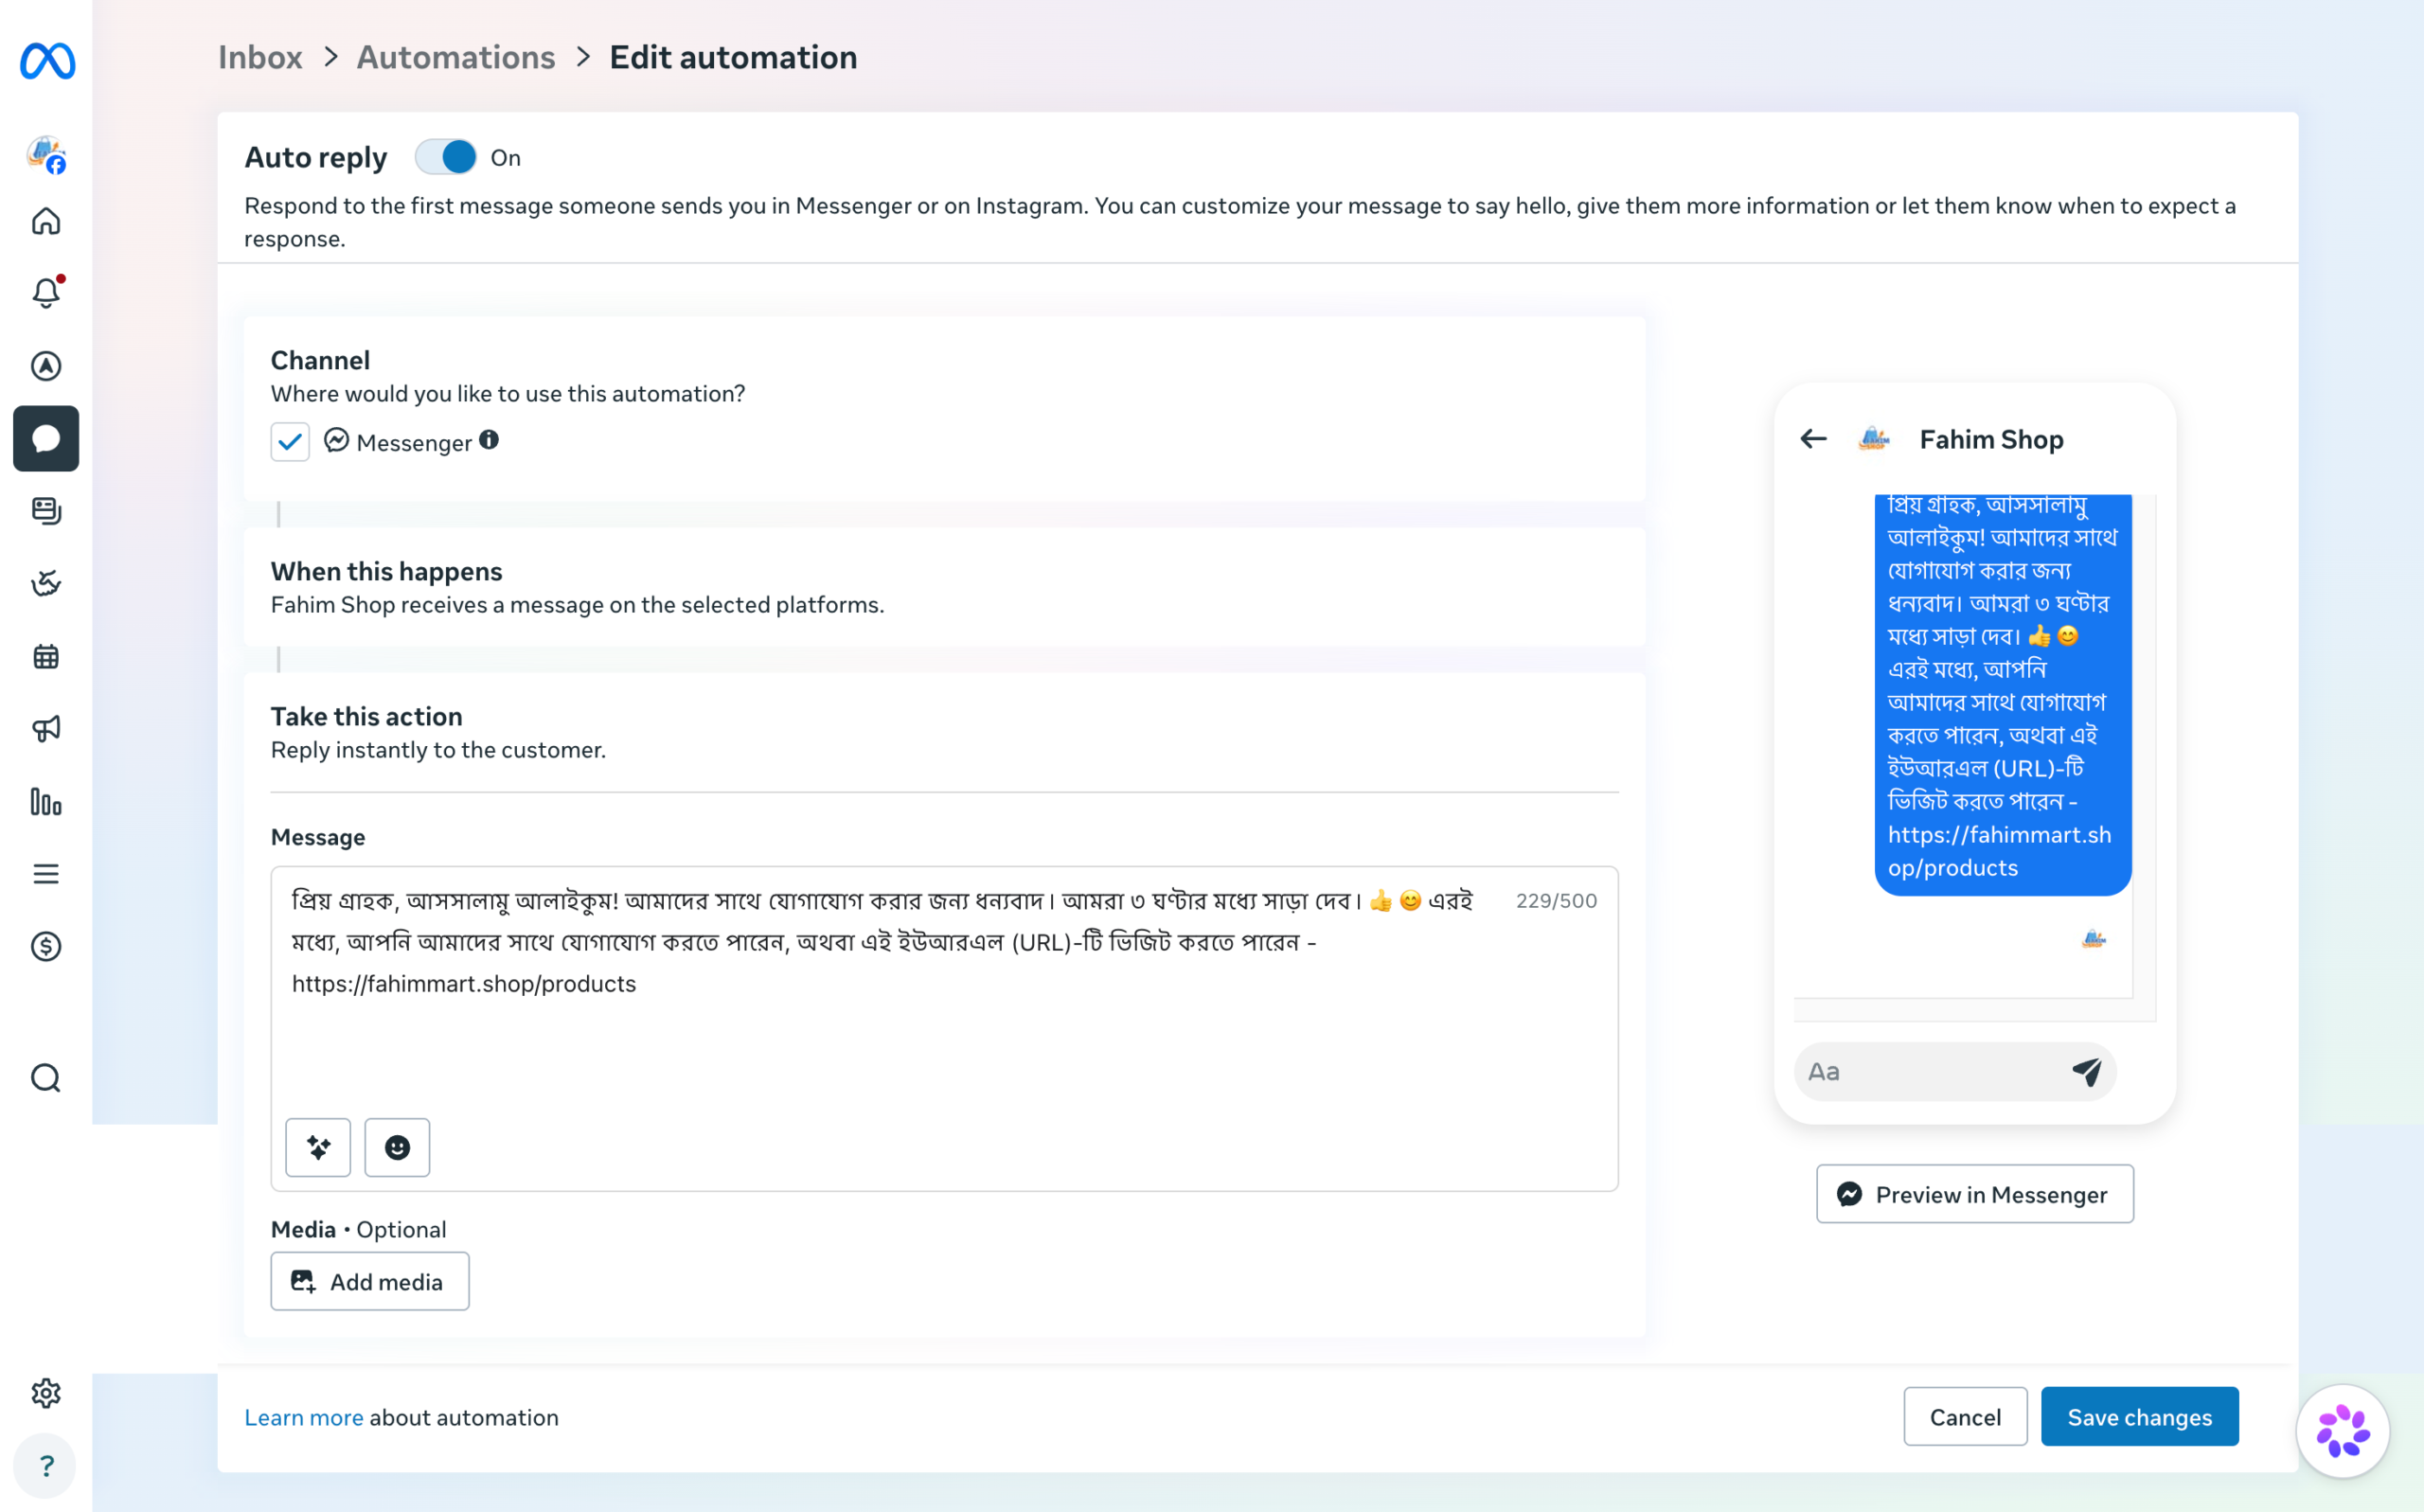
Task: Go to Automations breadcrumb
Action: (456, 57)
